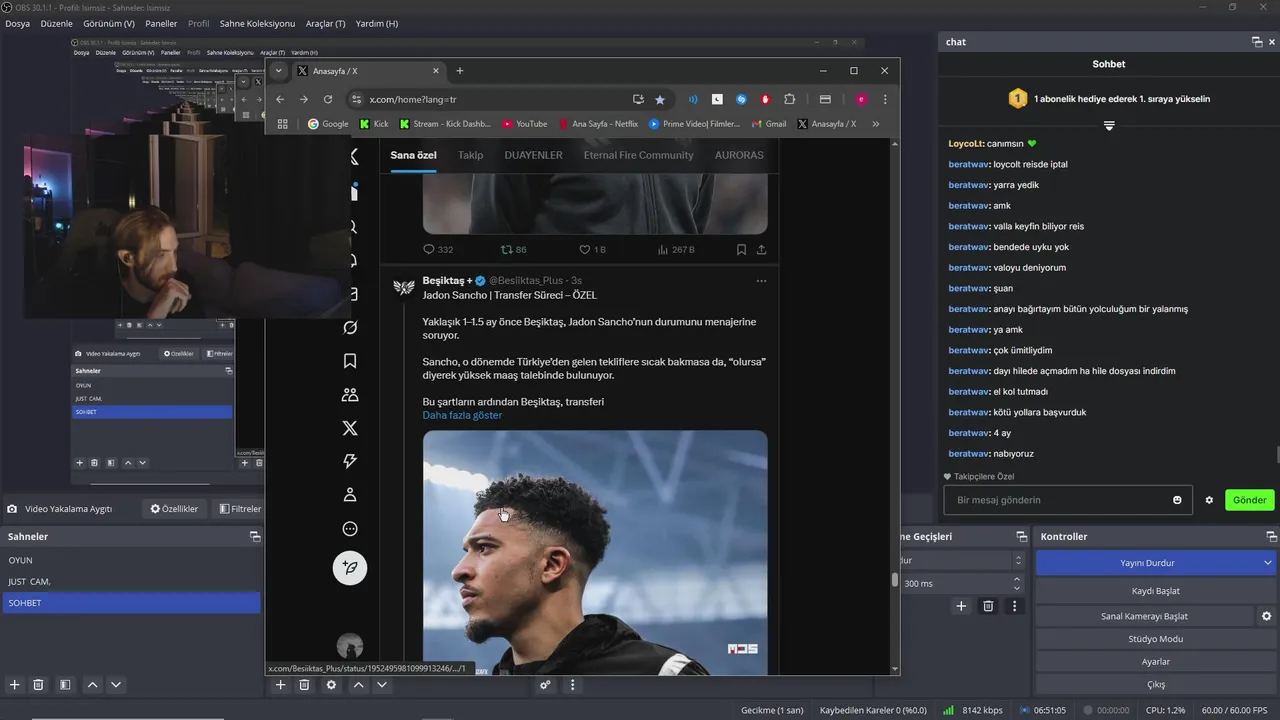Remove the scene transition with the trash icon

[988, 606]
